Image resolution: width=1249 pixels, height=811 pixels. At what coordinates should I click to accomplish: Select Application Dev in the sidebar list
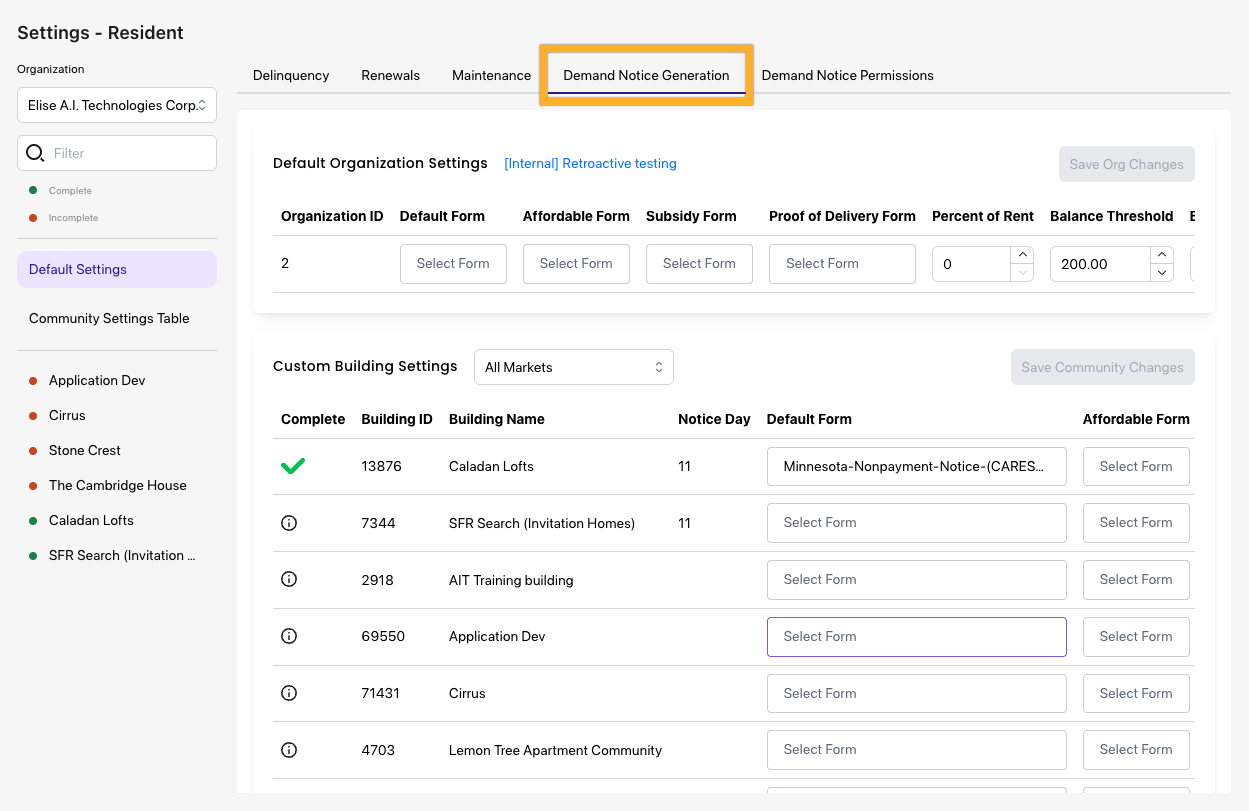point(97,380)
